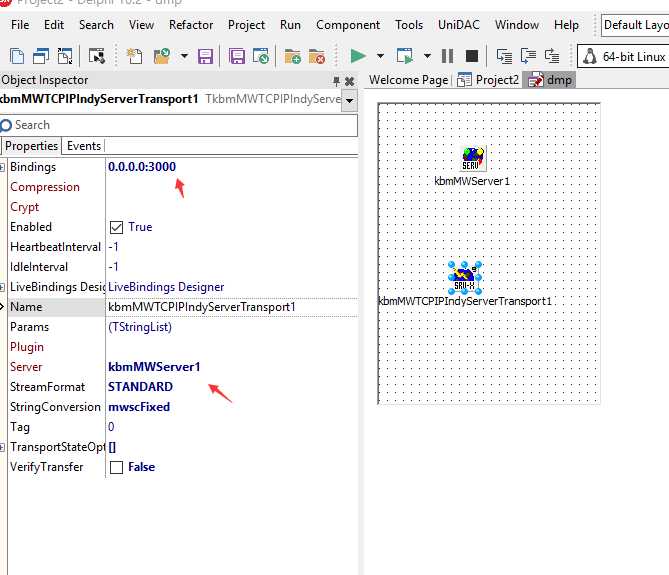
Task: Close the Object Inspector panel
Action: click(x=349, y=81)
